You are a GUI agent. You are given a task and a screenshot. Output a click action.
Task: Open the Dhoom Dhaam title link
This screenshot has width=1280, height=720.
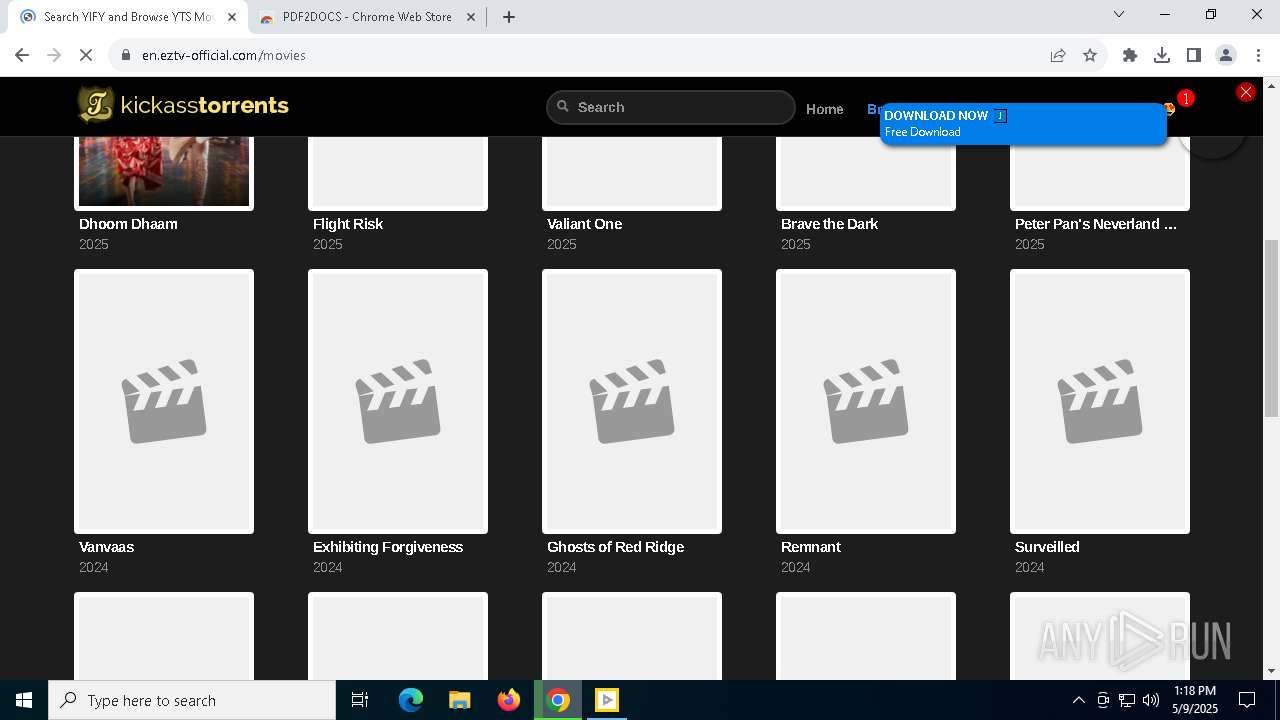click(x=128, y=224)
